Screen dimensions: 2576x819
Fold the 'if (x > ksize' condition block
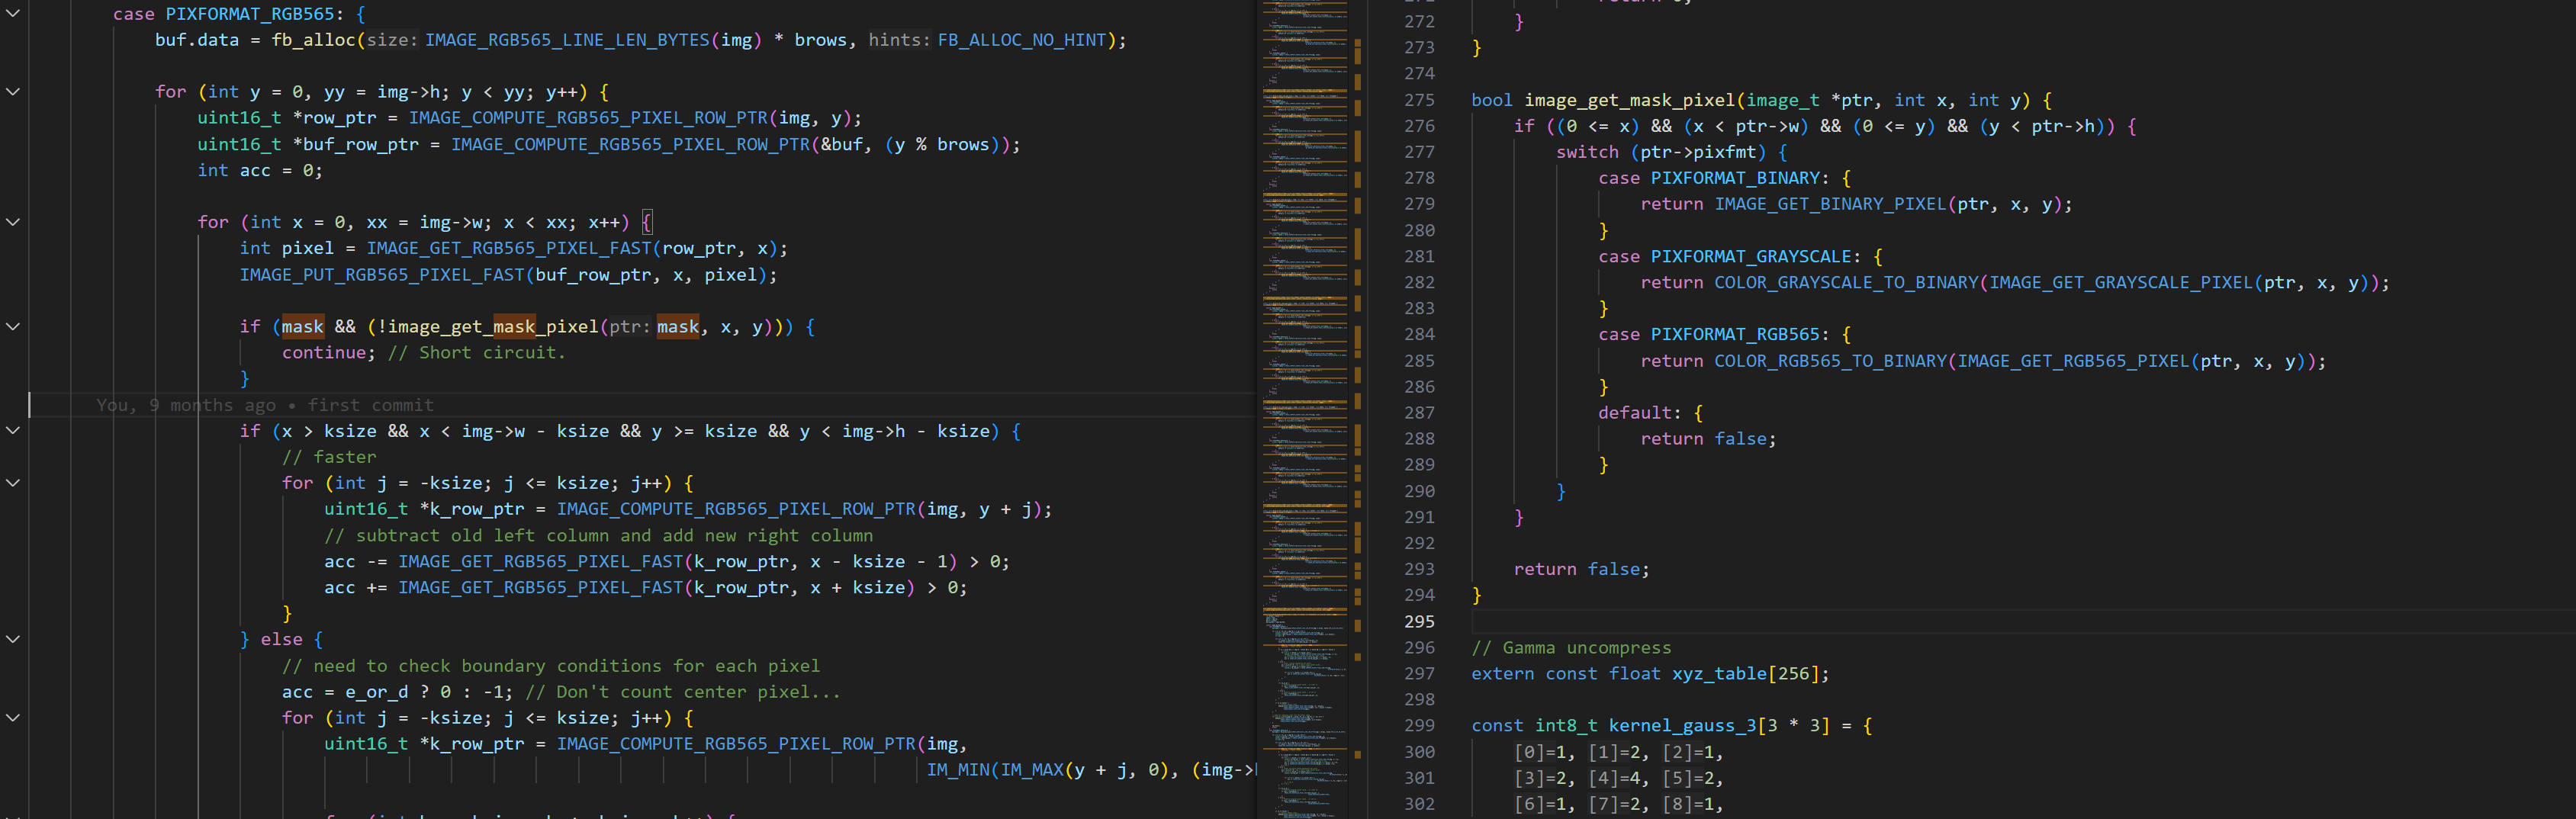point(13,431)
